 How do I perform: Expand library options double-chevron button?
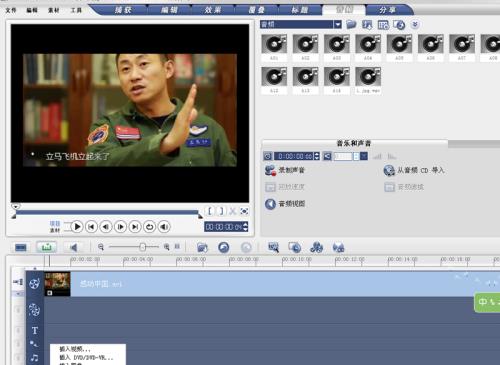point(415,25)
